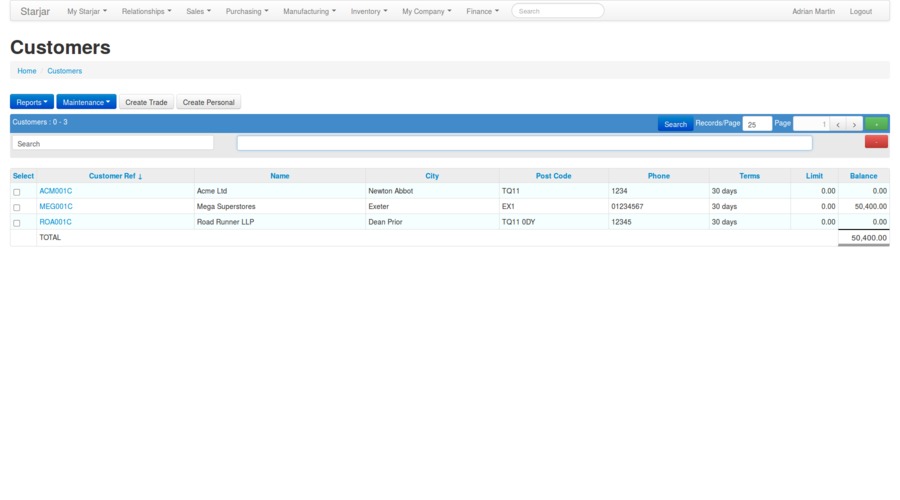Open the Finance menu dropdown
Viewport: 900px width, 500px height.
(x=482, y=11)
